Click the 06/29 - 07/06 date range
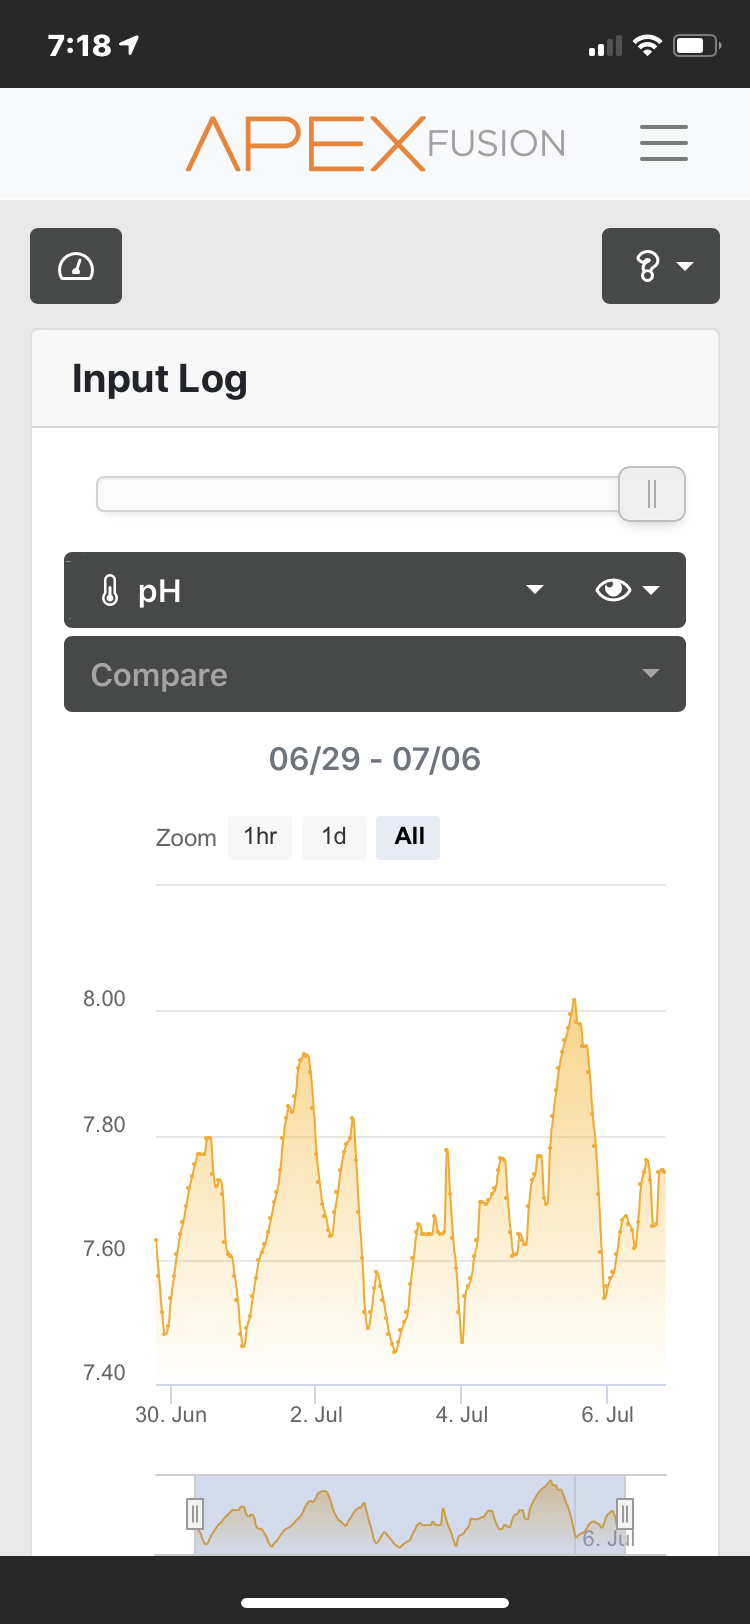The height and width of the screenshot is (1624, 750). (x=375, y=759)
